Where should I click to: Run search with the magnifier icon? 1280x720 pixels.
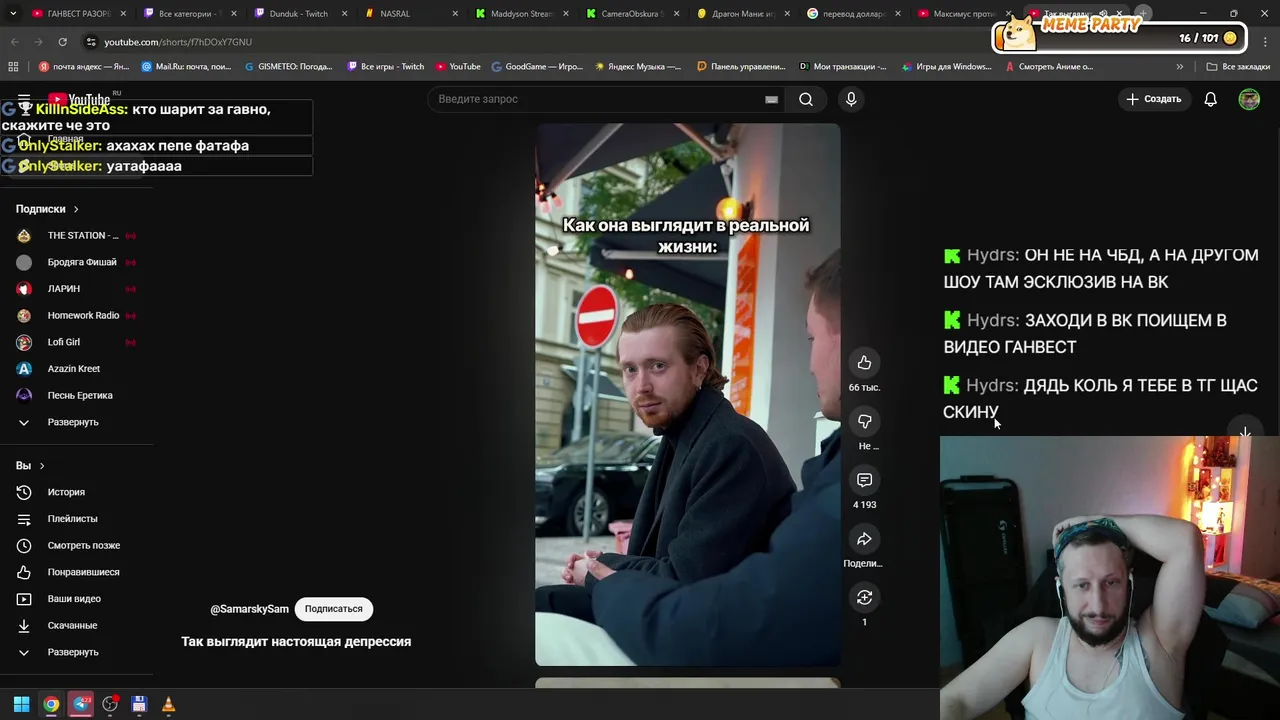[806, 99]
